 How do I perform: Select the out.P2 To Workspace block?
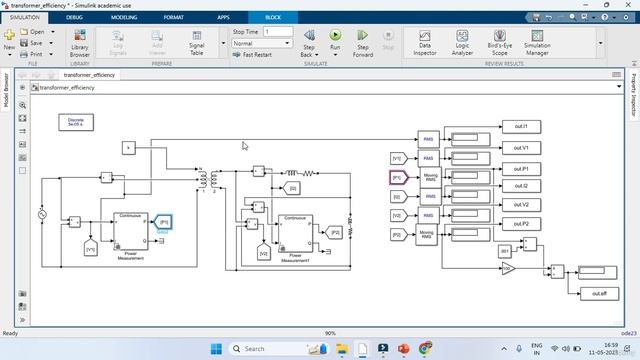(x=521, y=224)
